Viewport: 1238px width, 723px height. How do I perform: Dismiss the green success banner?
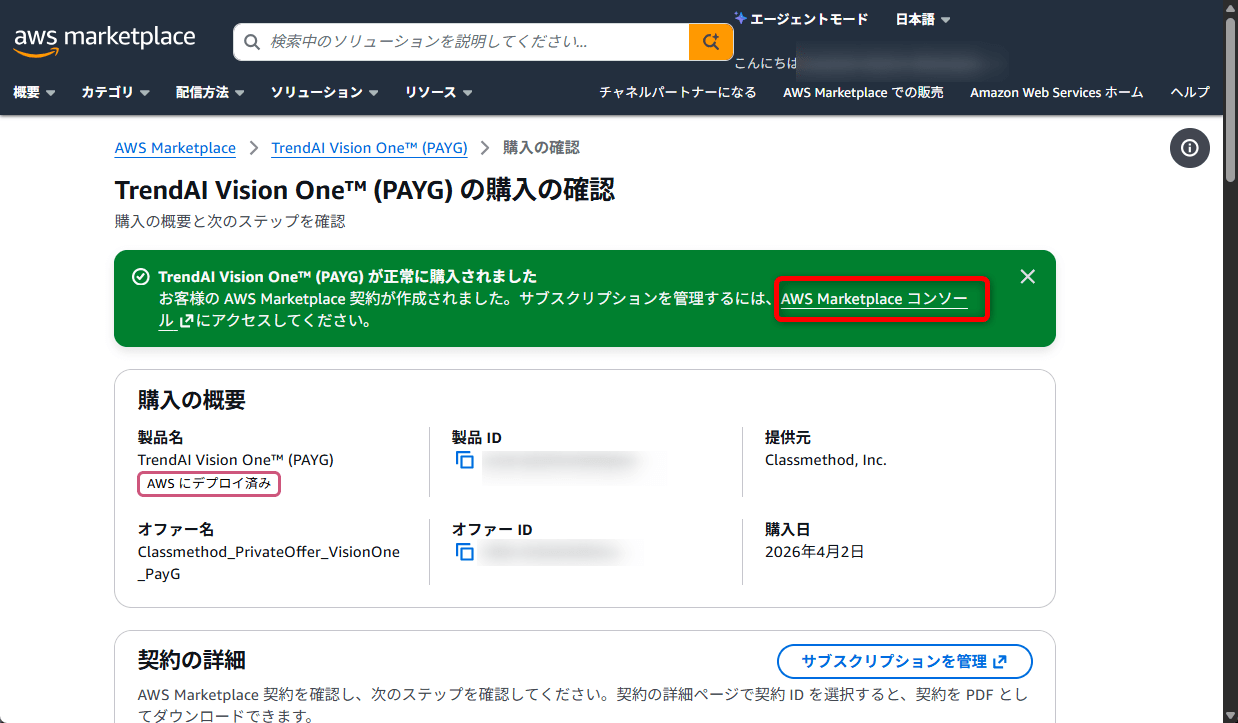click(x=1027, y=277)
